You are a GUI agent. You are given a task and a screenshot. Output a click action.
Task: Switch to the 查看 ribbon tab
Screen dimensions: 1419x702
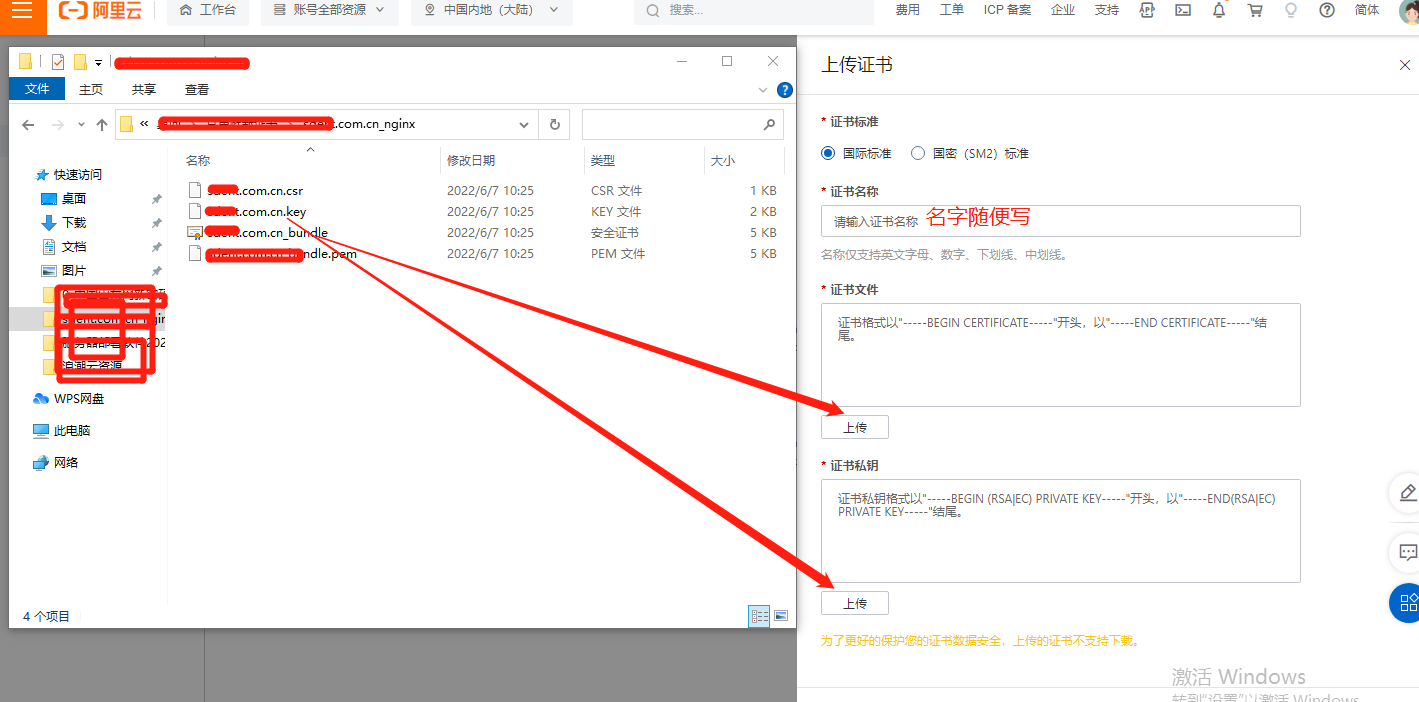point(197,89)
